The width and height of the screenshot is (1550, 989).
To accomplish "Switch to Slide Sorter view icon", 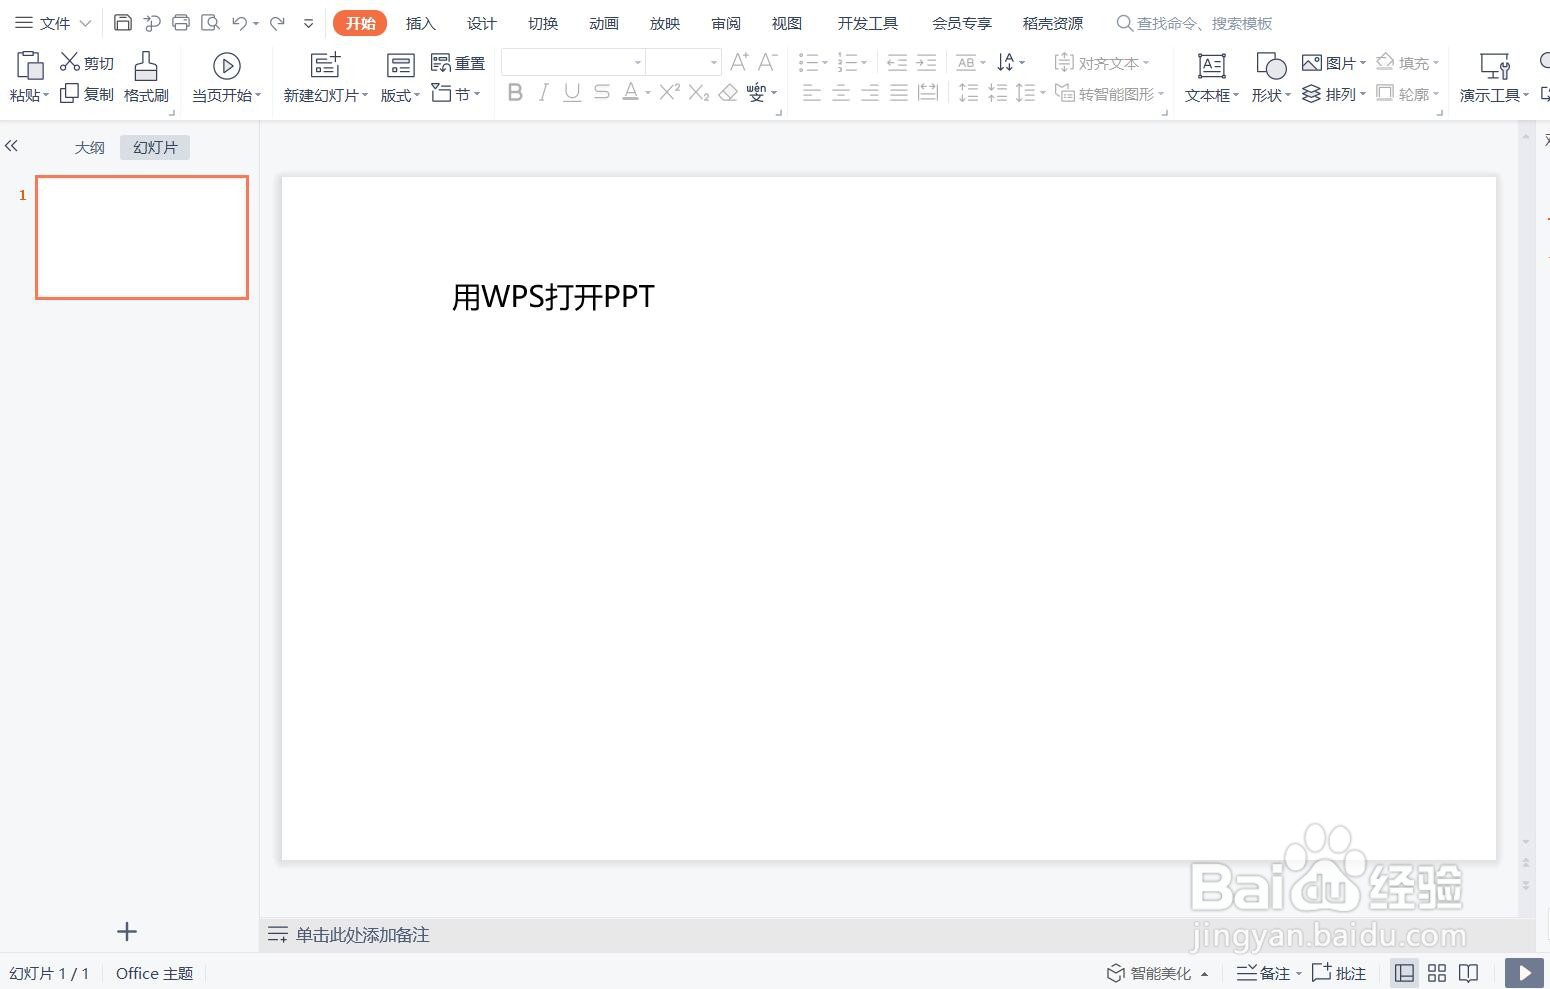I will 1437,973.
